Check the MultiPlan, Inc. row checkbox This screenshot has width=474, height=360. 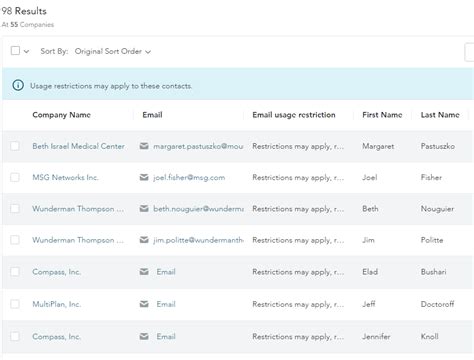[15, 304]
